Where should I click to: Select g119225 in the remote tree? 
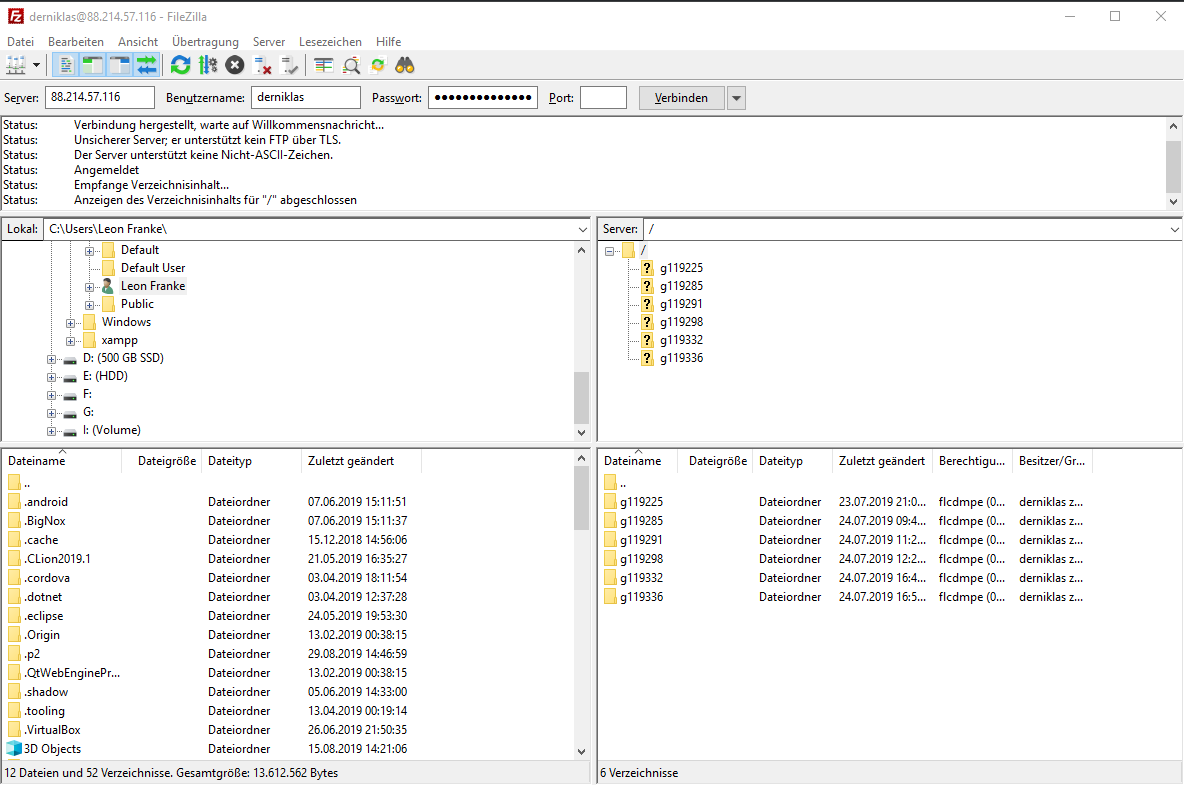click(681, 268)
